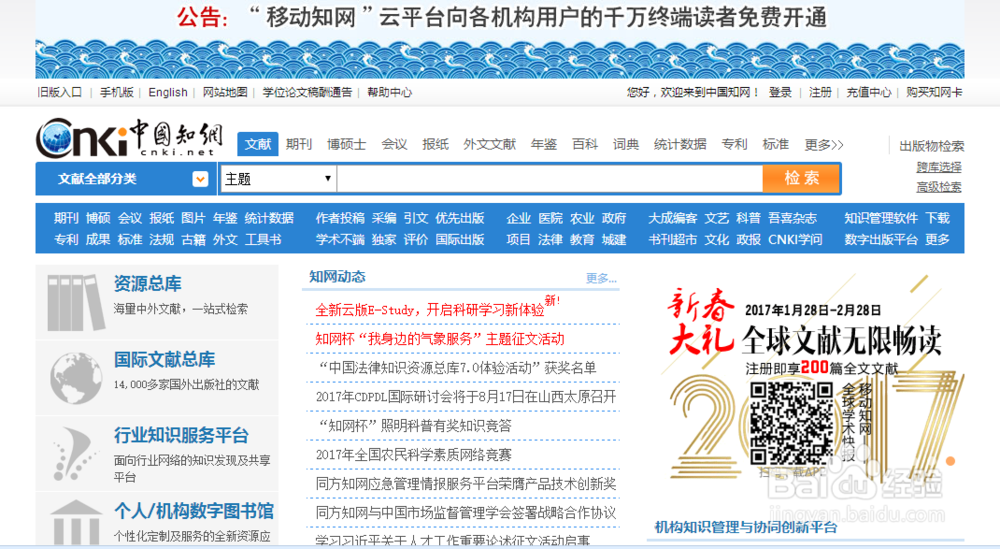Click 数字出版平台 in navigation bar
The width and height of the screenshot is (1000, 549).
[x=881, y=240]
